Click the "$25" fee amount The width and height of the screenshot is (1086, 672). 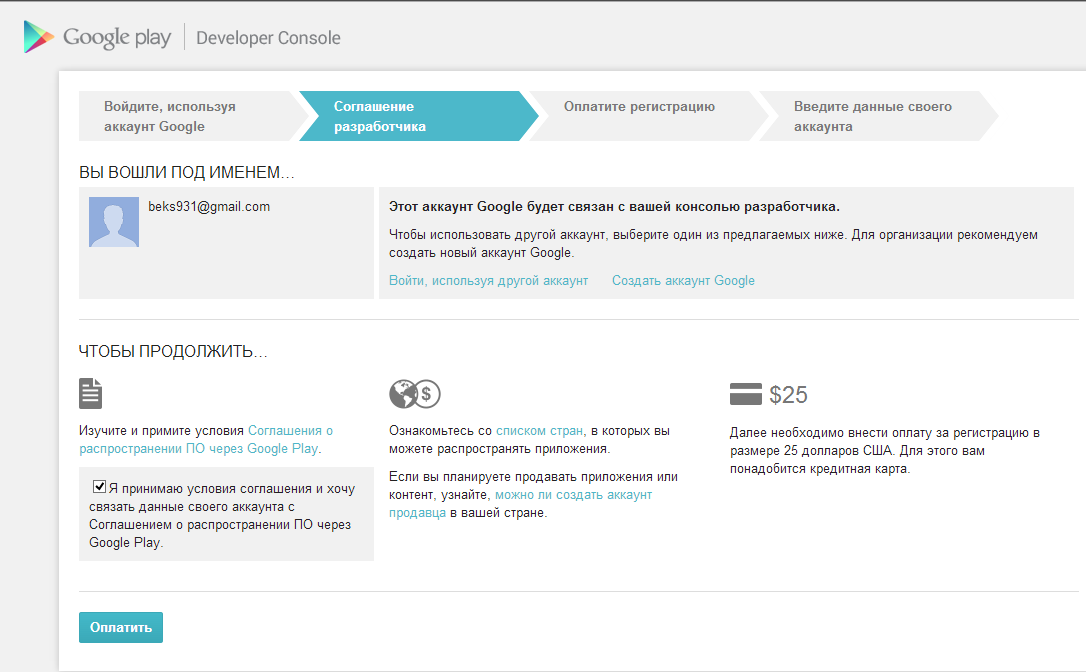[x=788, y=395]
